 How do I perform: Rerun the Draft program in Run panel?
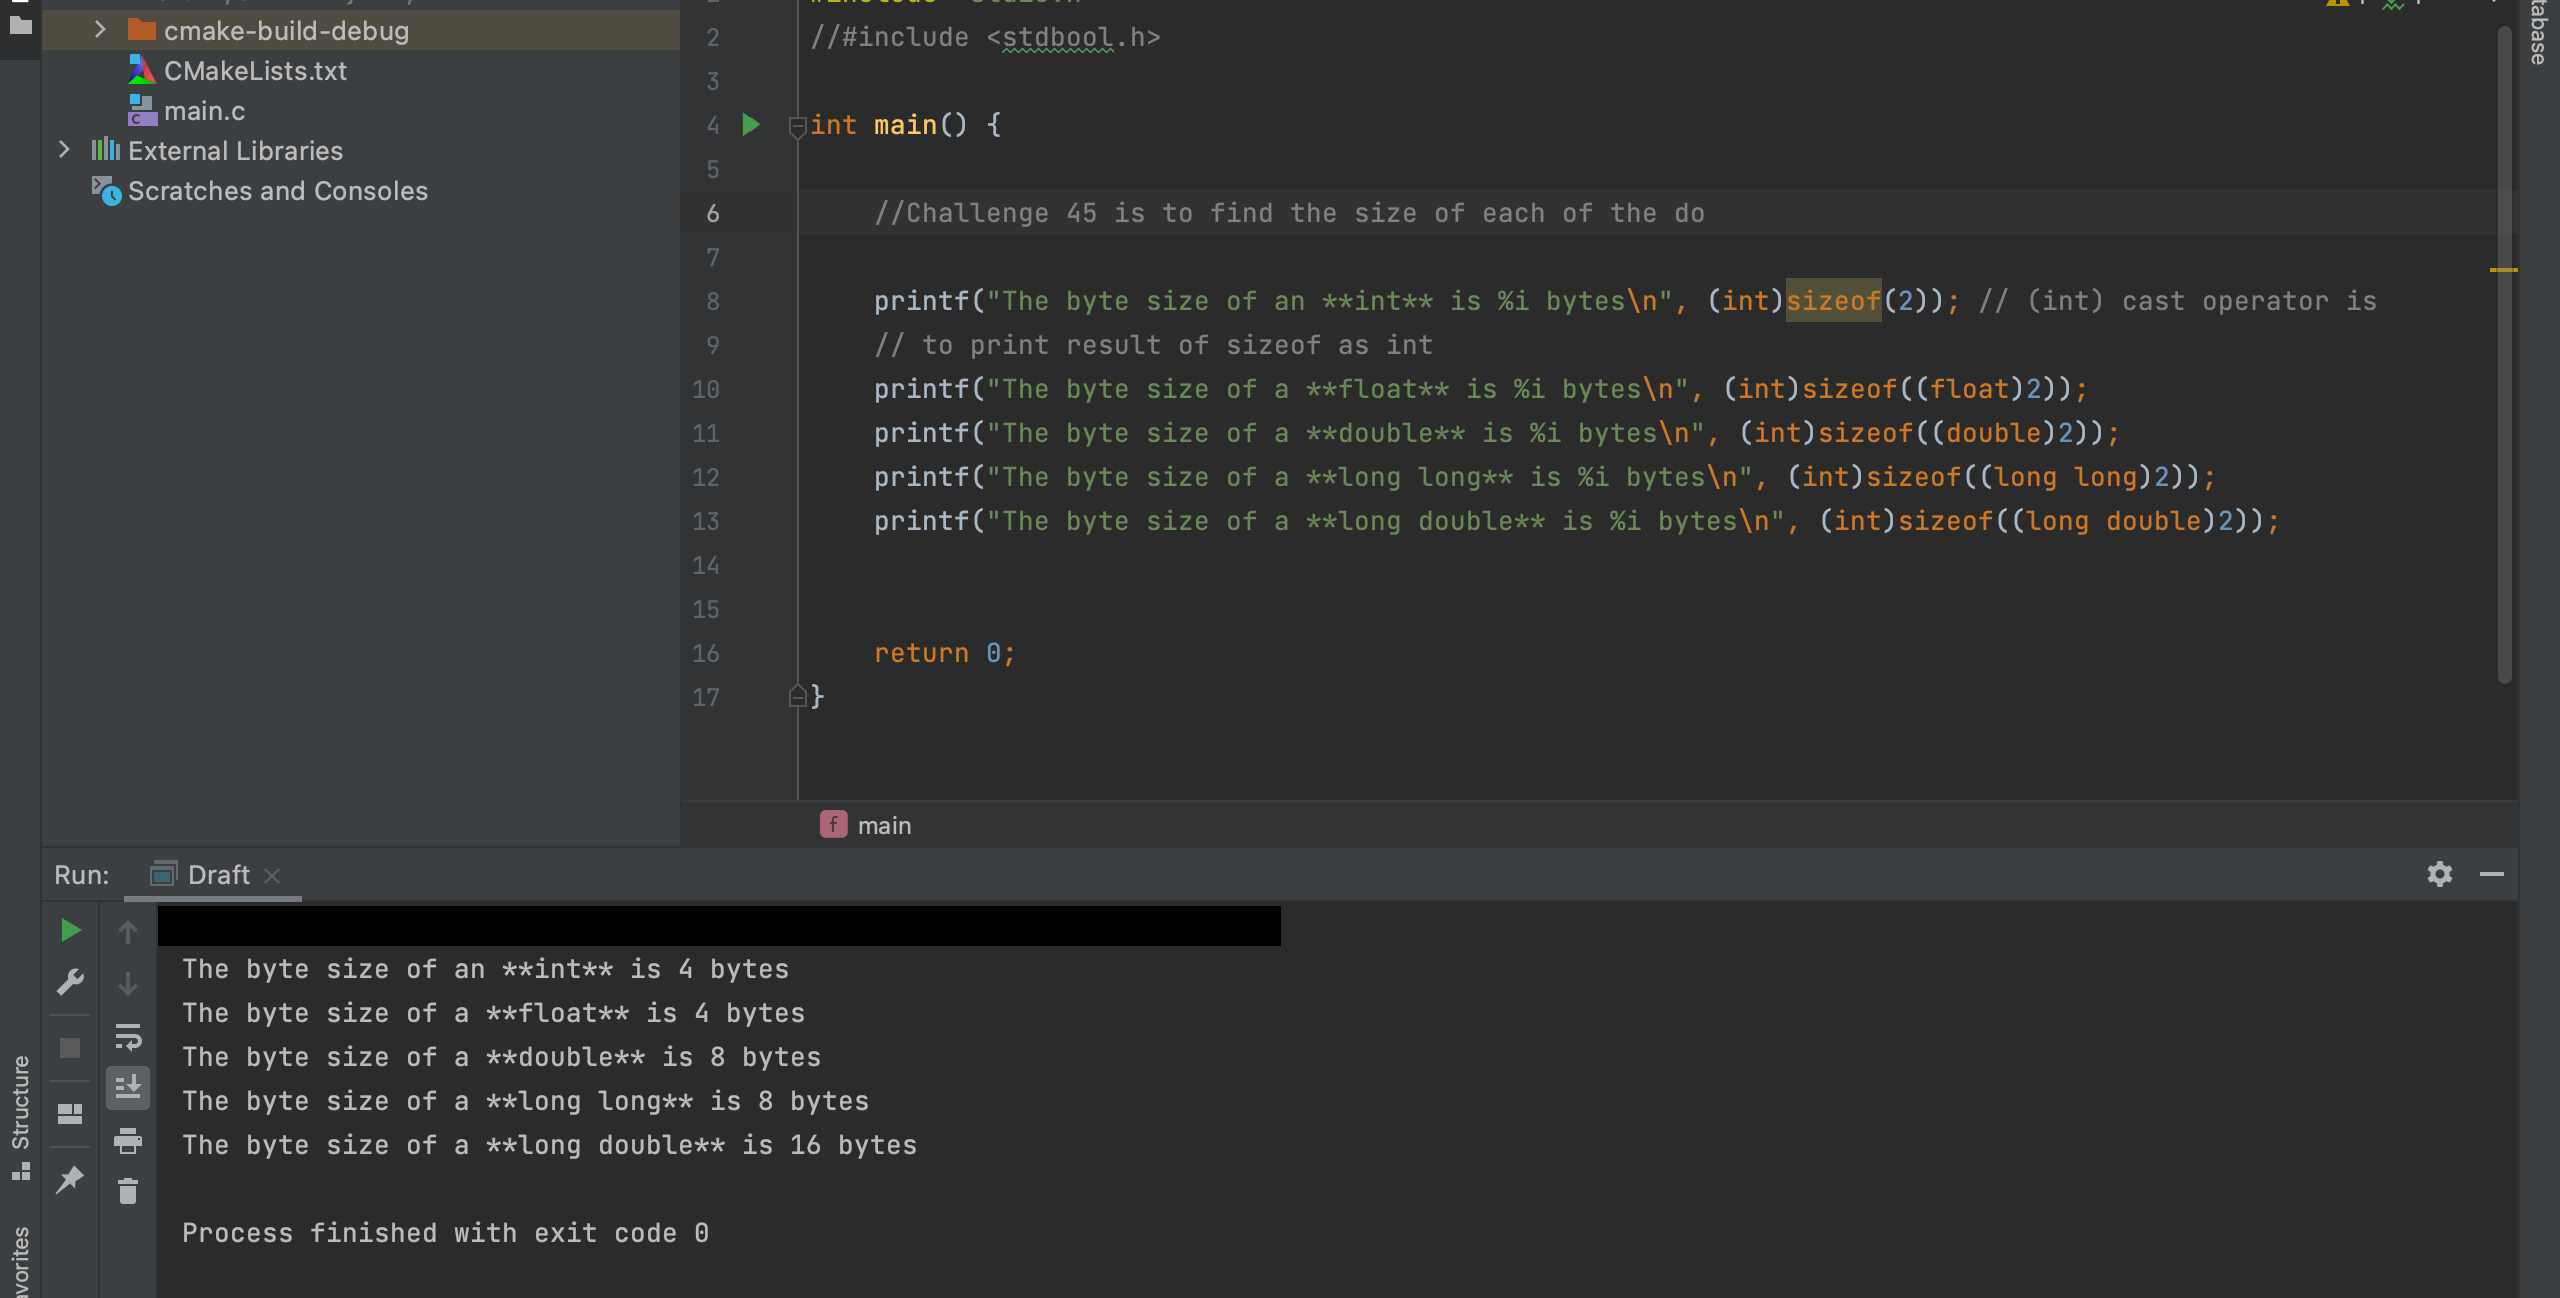coord(70,931)
